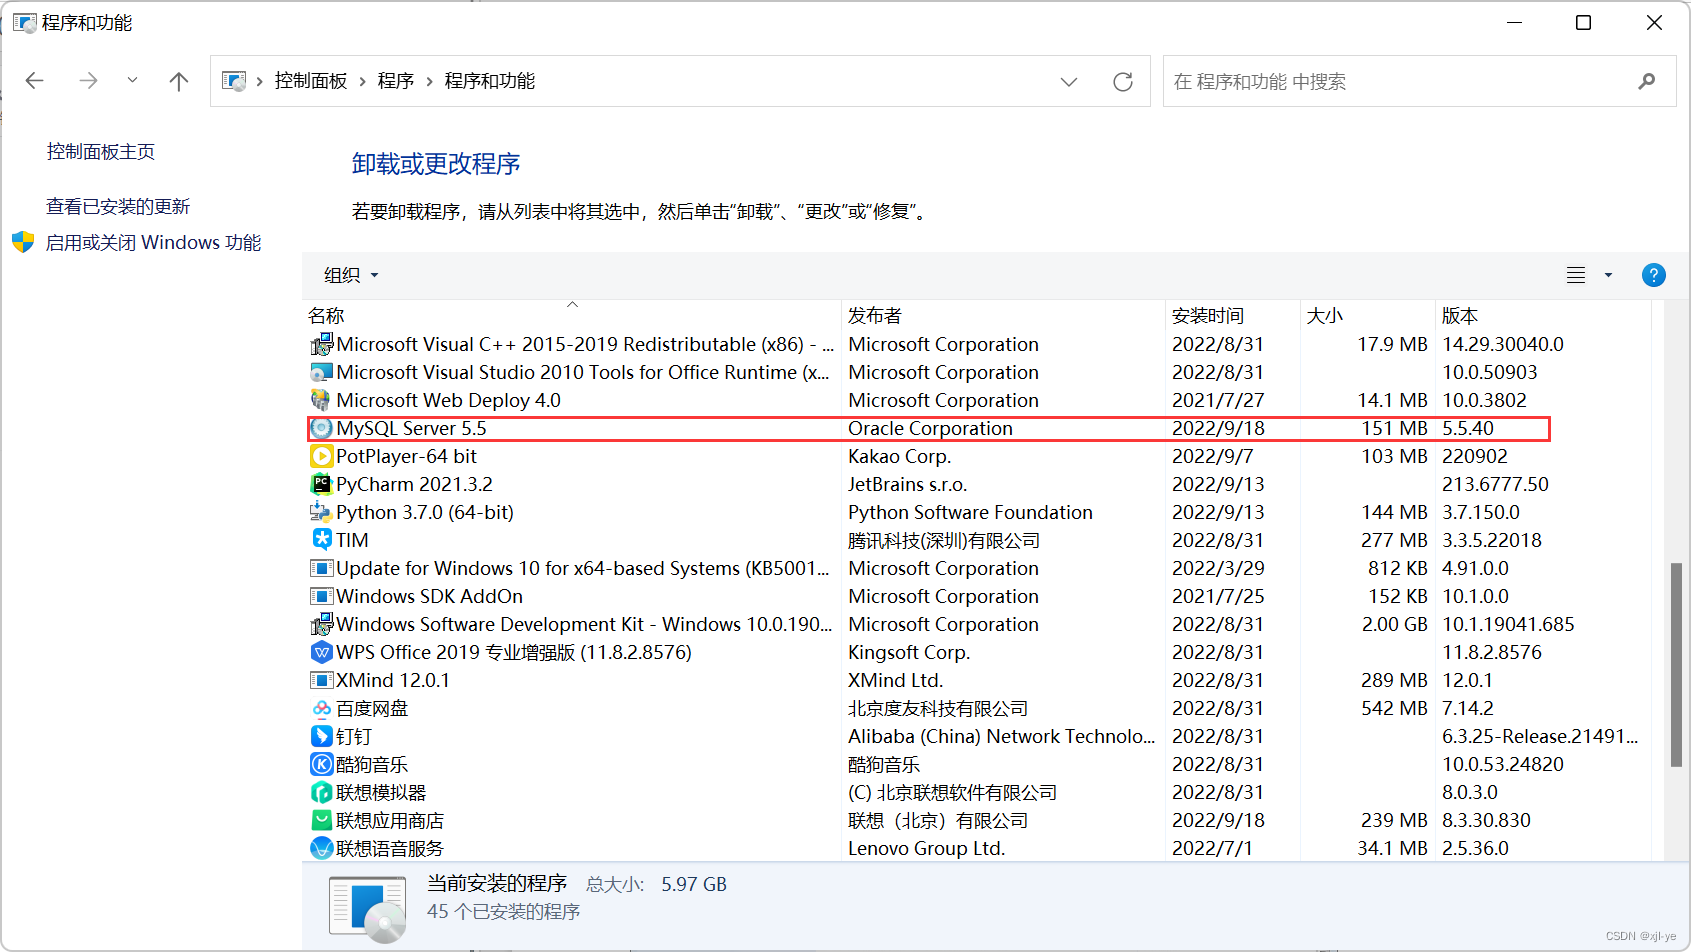Click the Update for Windows 10 KB5001 icon
This screenshot has width=1691, height=952.
(x=321, y=568)
